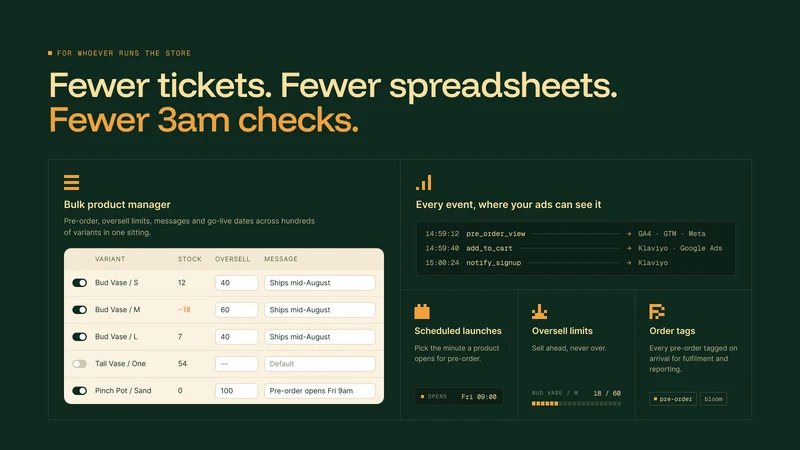The width and height of the screenshot is (800, 450).
Task: Click the Scheduled launches heading
Action: (458, 331)
